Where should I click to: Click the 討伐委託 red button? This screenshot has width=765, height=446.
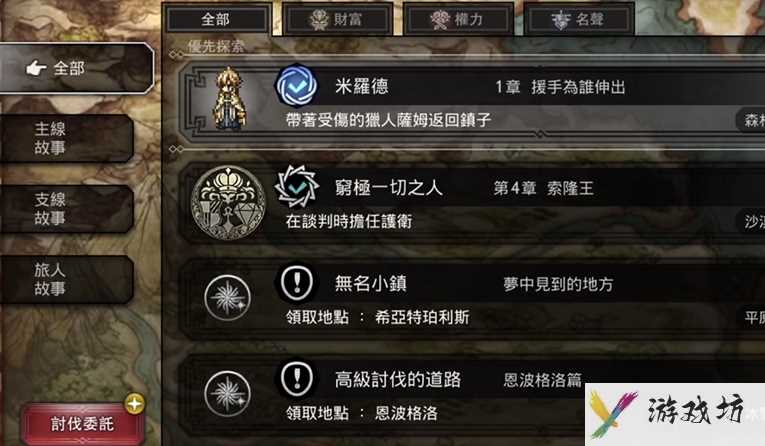tap(82, 423)
